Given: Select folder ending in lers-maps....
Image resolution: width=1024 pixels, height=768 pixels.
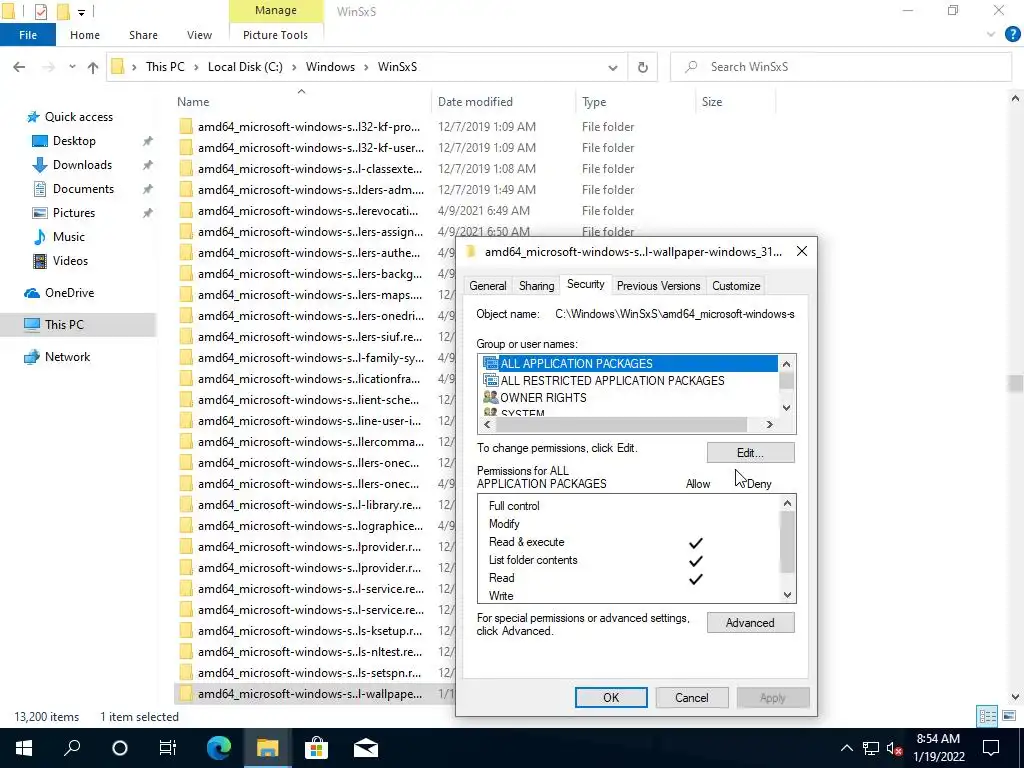Looking at the screenshot, I should pyautogui.click(x=309, y=295).
